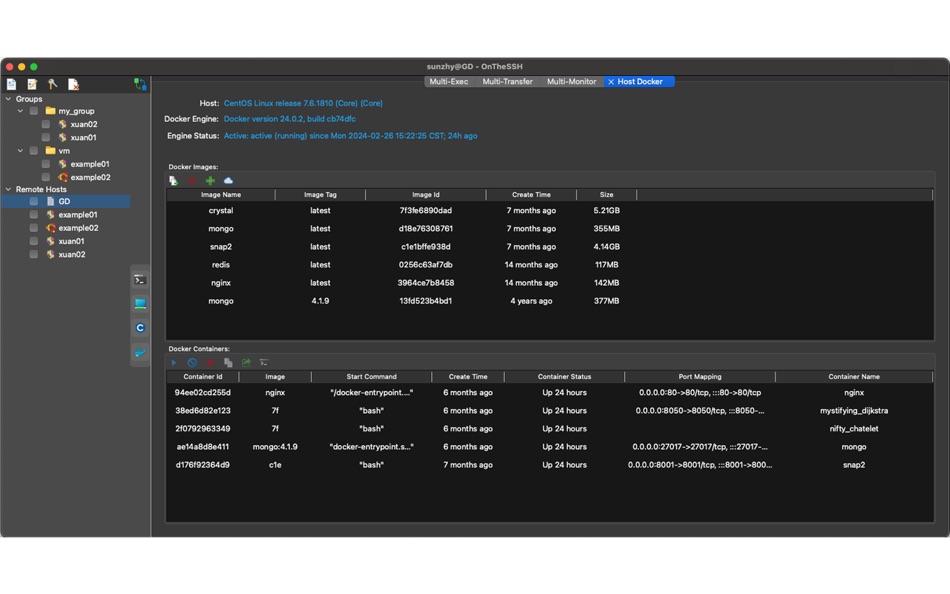Click the my_group folder icon
This screenshot has width=950, height=594.
click(50, 111)
